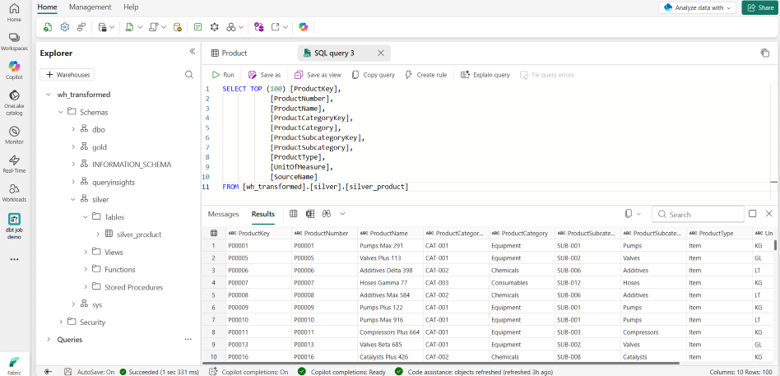Collapse the Explorer pane with the double chevron
The height and width of the screenshot is (376, 780).
pos(193,52)
